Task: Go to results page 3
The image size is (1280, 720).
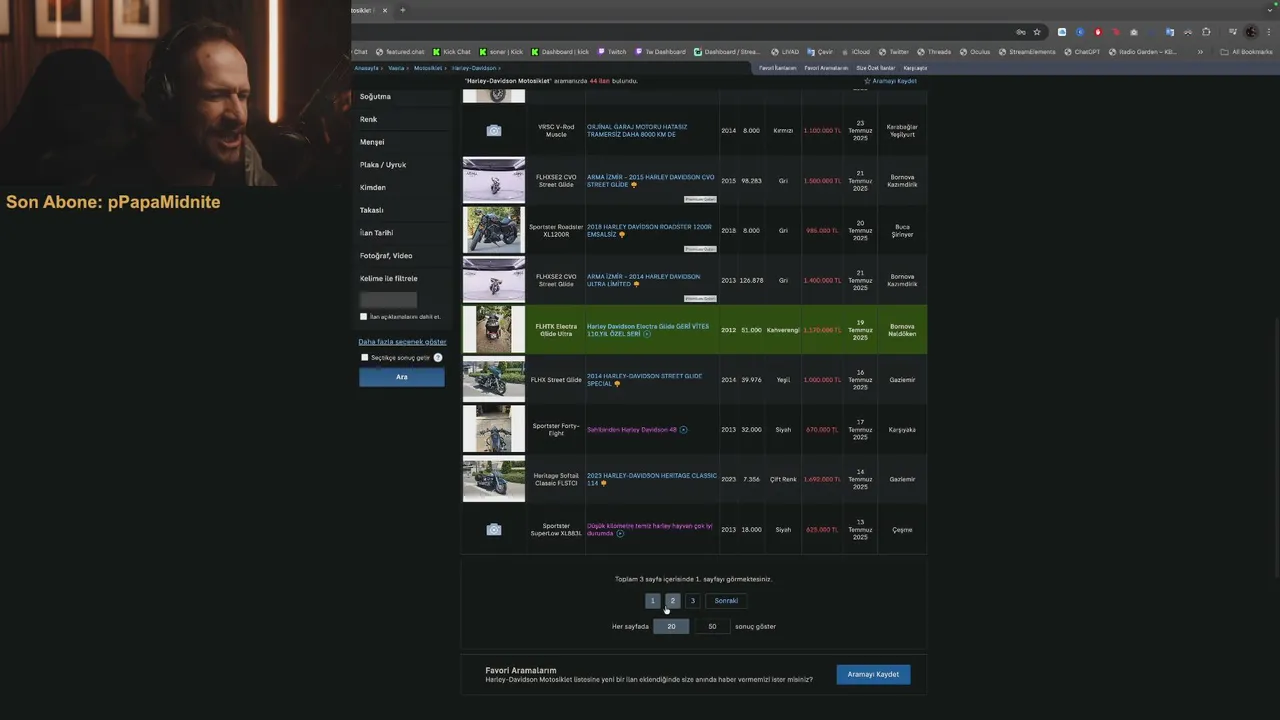Action: 692,601
